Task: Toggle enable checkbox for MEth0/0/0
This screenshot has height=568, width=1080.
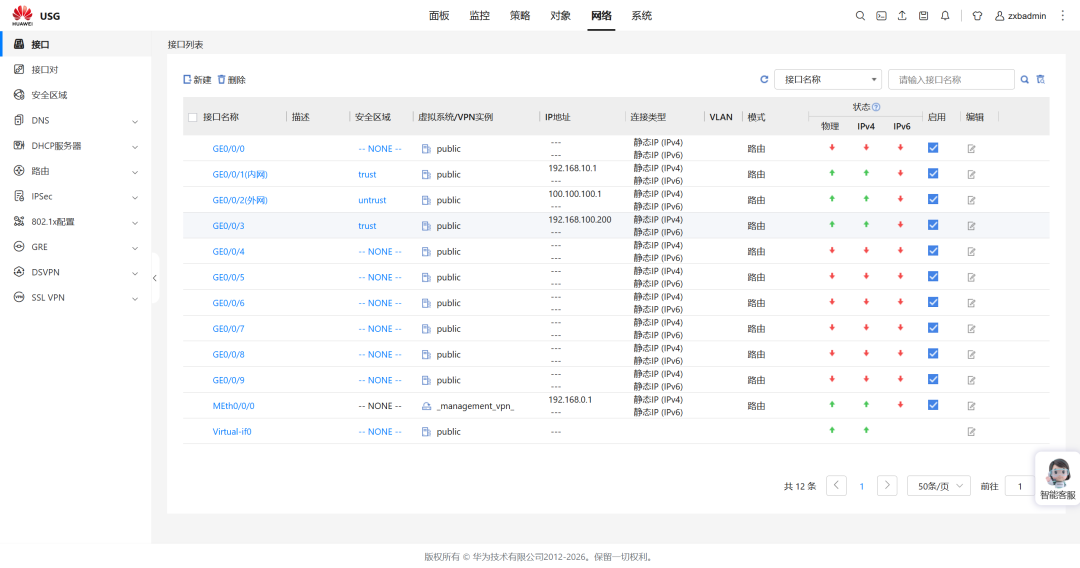Action: click(x=933, y=405)
